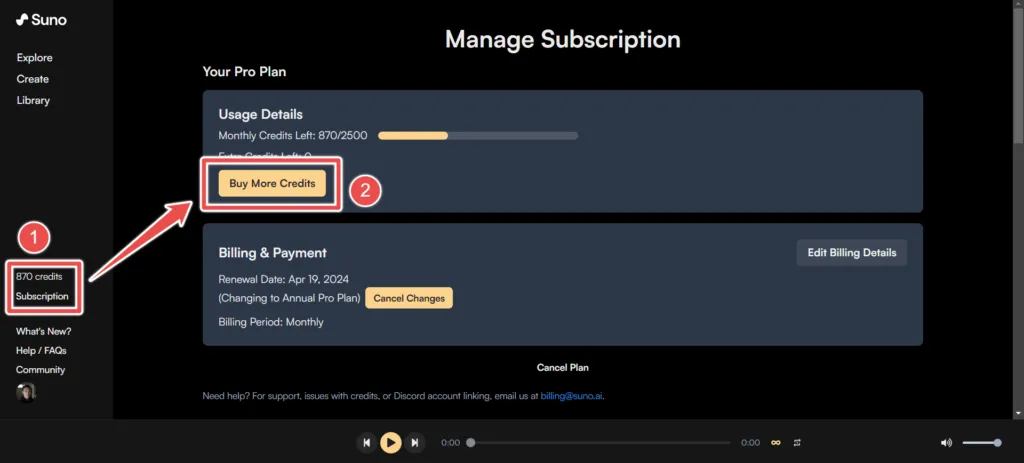The height and width of the screenshot is (463, 1024).
Task: Adjust the volume slider
Action: [981, 442]
